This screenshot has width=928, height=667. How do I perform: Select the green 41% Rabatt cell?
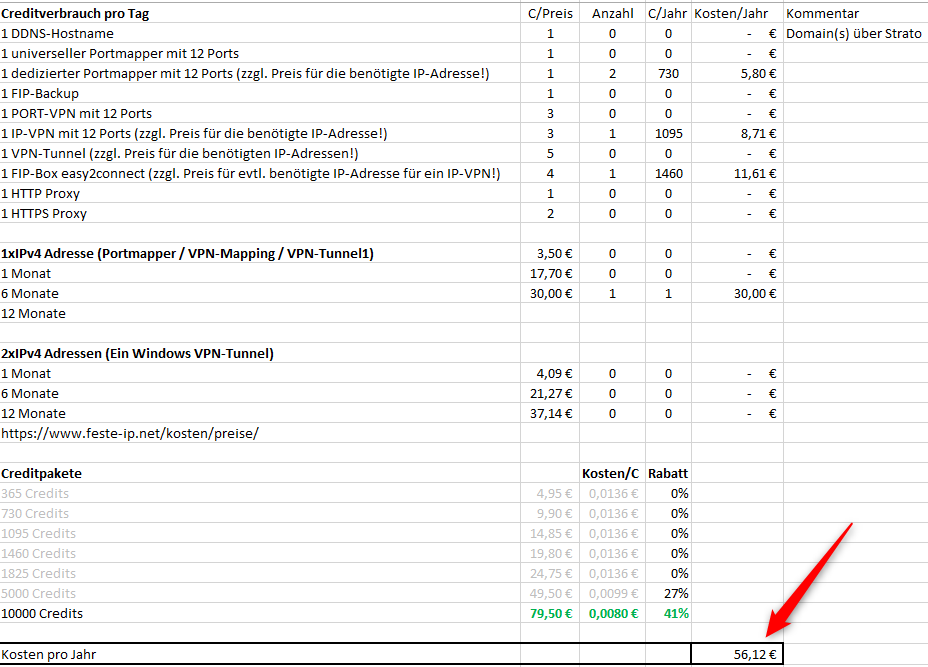tap(668, 613)
